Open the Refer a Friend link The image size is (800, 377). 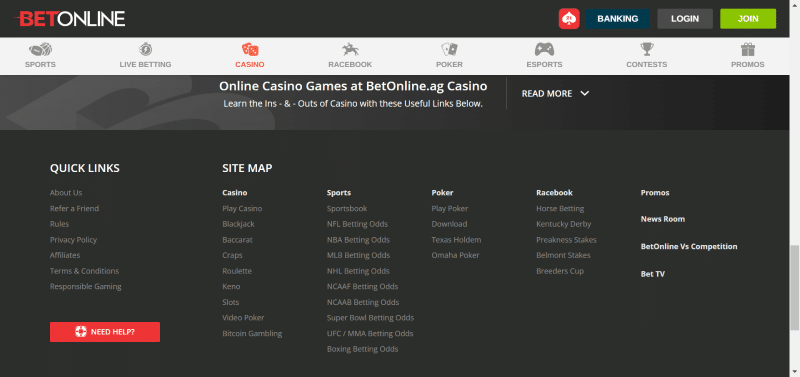point(74,208)
